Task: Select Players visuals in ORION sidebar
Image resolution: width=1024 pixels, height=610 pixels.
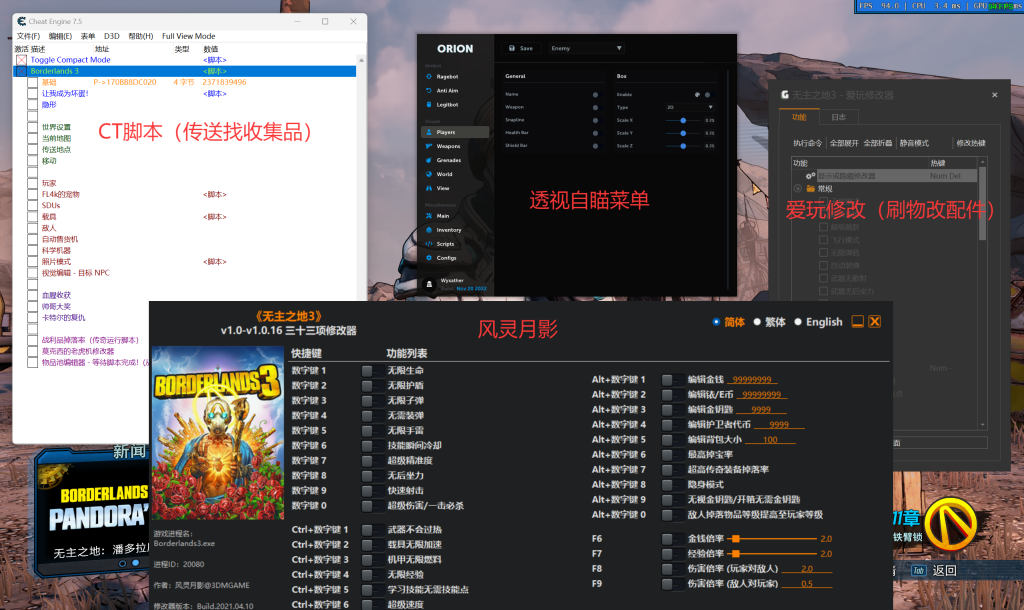Action: point(455,132)
